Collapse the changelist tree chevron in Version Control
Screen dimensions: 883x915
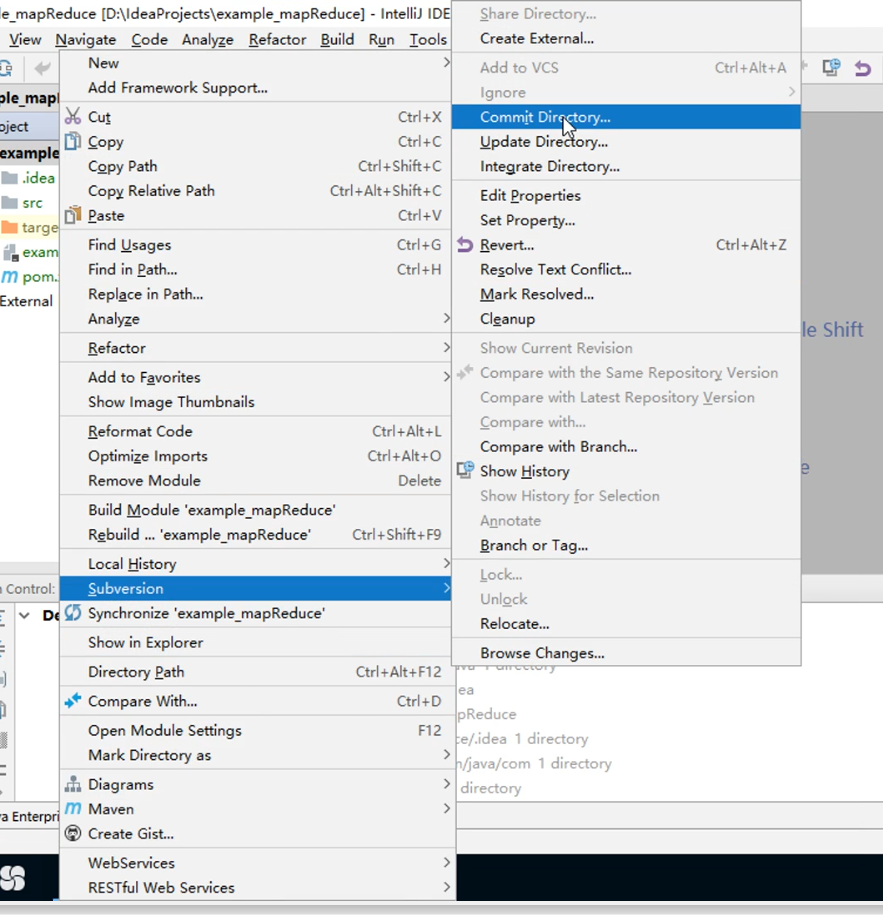pyautogui.click(x=25, y=615)
